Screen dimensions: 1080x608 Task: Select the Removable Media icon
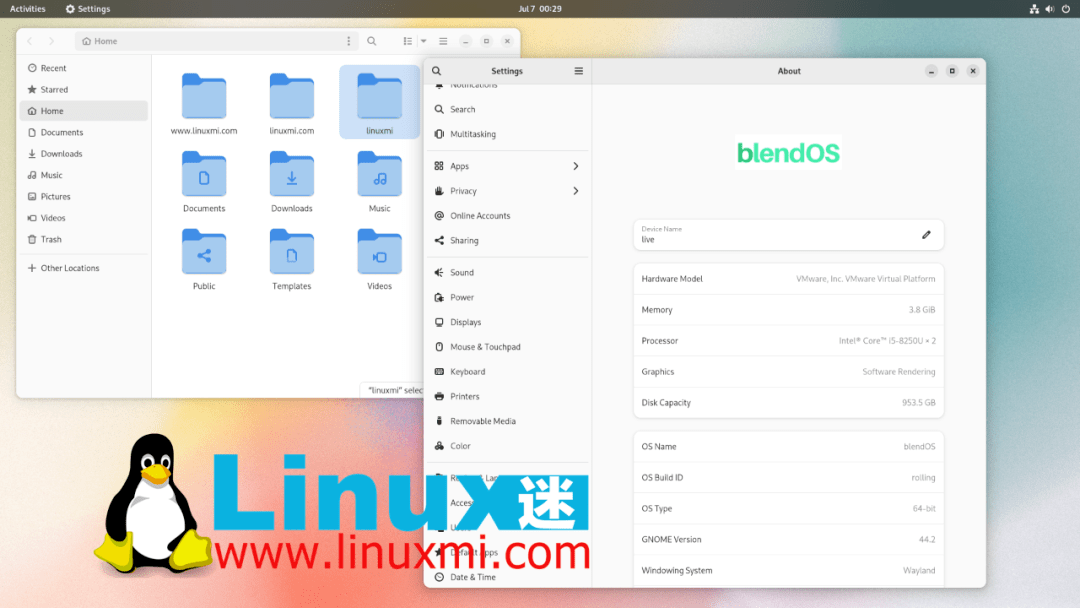[441, 421]
